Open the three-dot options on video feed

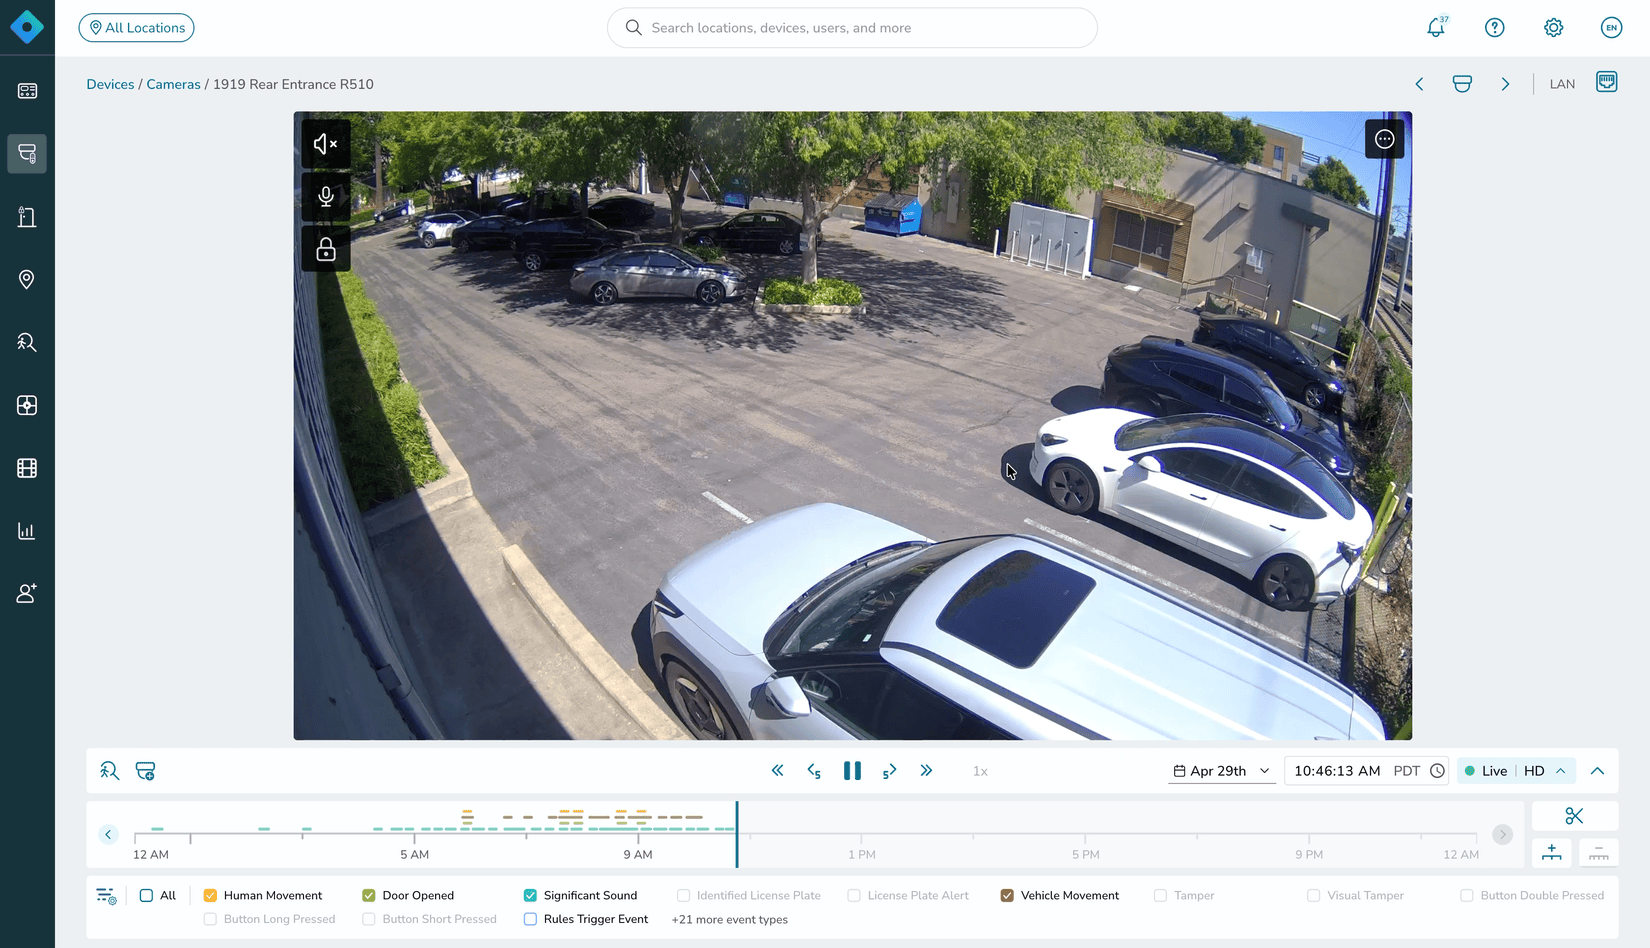(x=1384, y=140)
